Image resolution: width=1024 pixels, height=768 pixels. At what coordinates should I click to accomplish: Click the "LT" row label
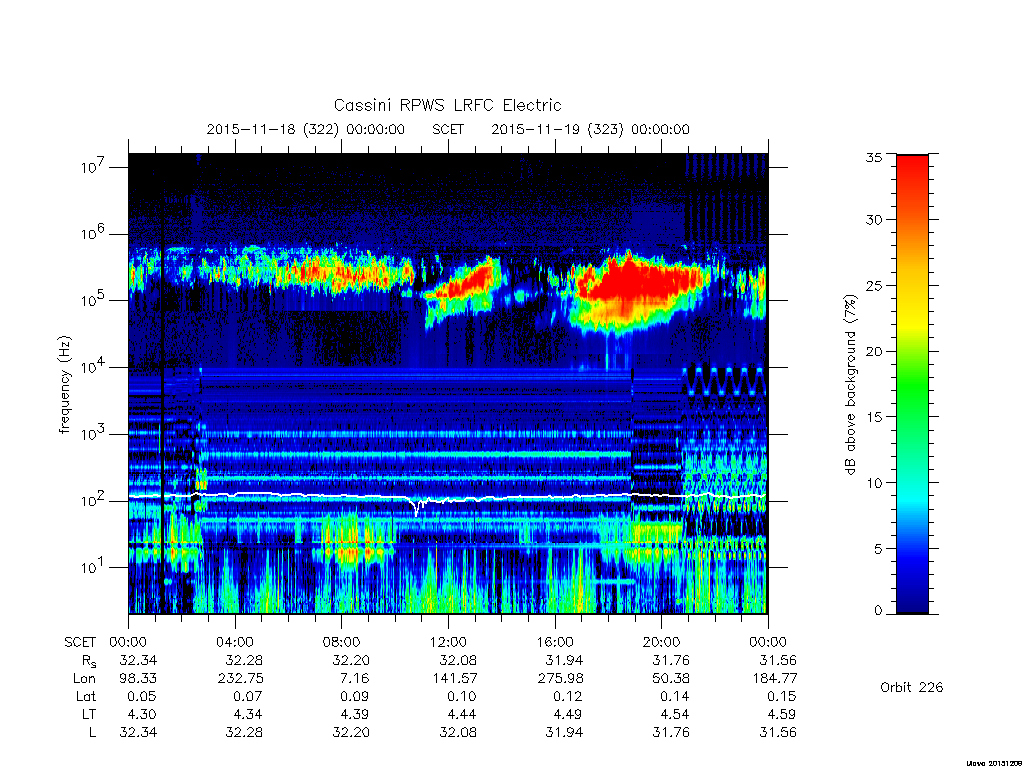89,714
